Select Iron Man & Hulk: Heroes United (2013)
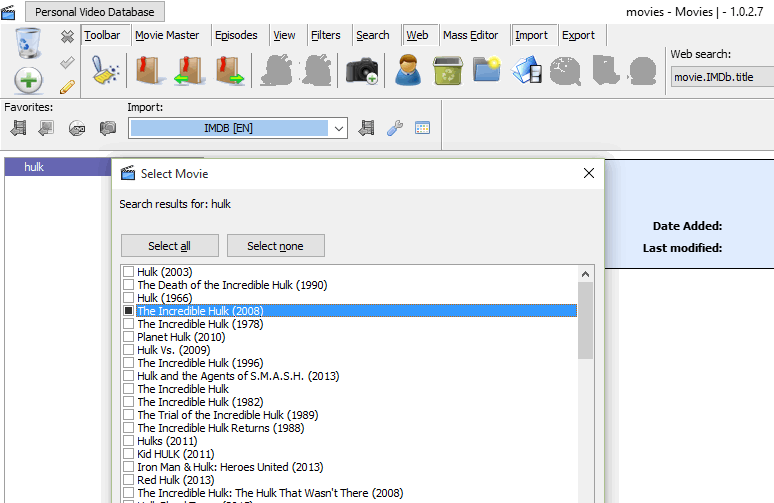 pyautogui.click(x=230, y=467)
